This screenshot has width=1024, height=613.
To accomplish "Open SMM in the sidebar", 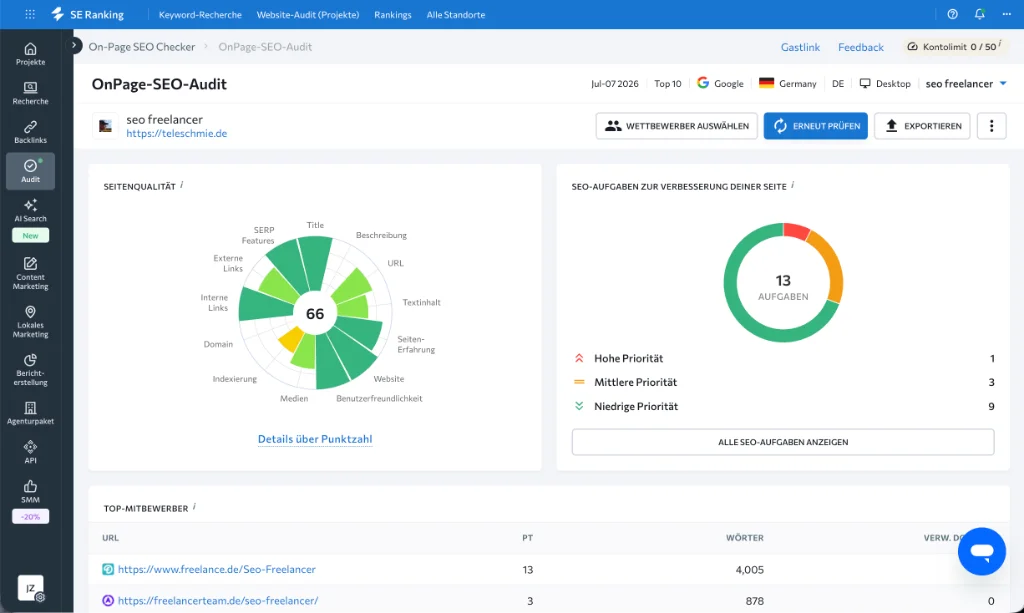I will (x=30, y=492).
